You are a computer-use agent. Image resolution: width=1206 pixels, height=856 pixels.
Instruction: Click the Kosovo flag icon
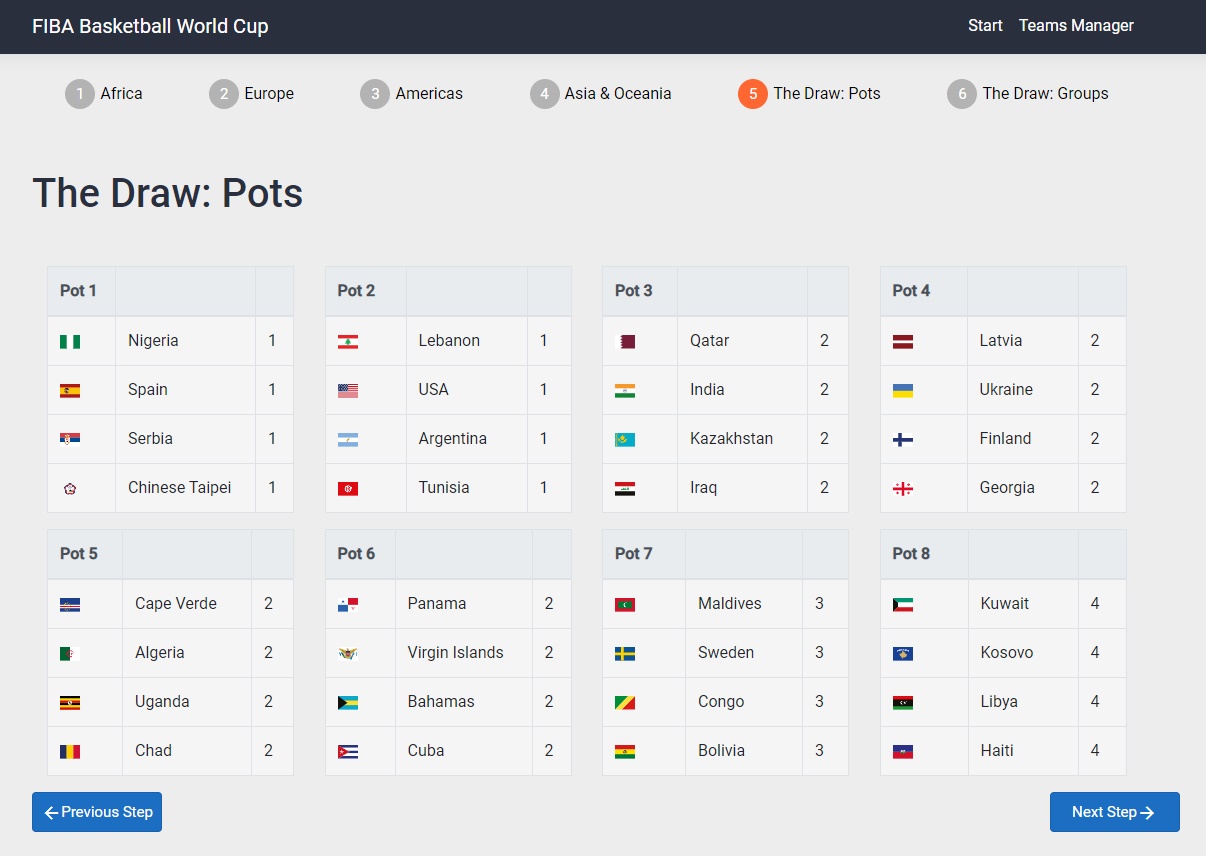click(903, 653)
